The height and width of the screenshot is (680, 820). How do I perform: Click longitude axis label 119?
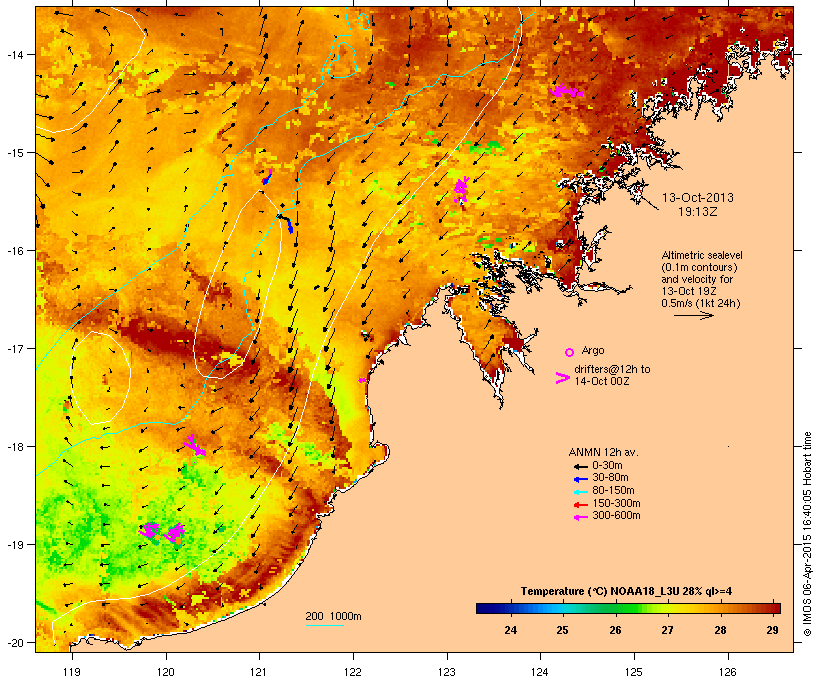72,672
